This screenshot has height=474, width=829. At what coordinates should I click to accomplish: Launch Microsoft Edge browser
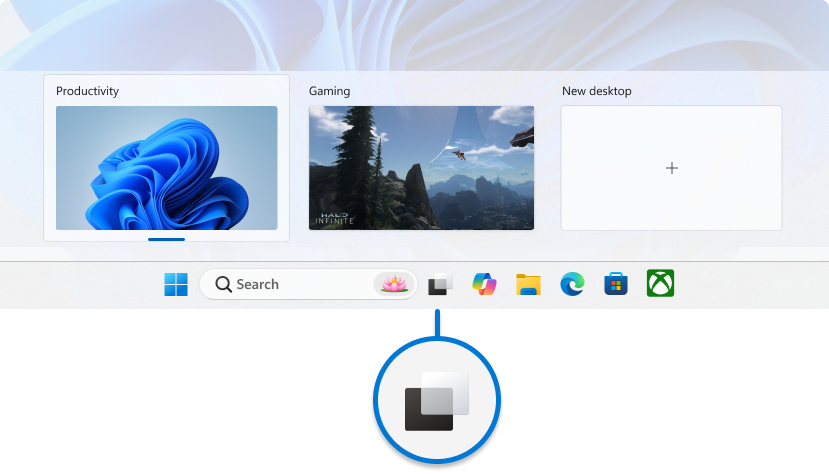(x=572, y=285)
